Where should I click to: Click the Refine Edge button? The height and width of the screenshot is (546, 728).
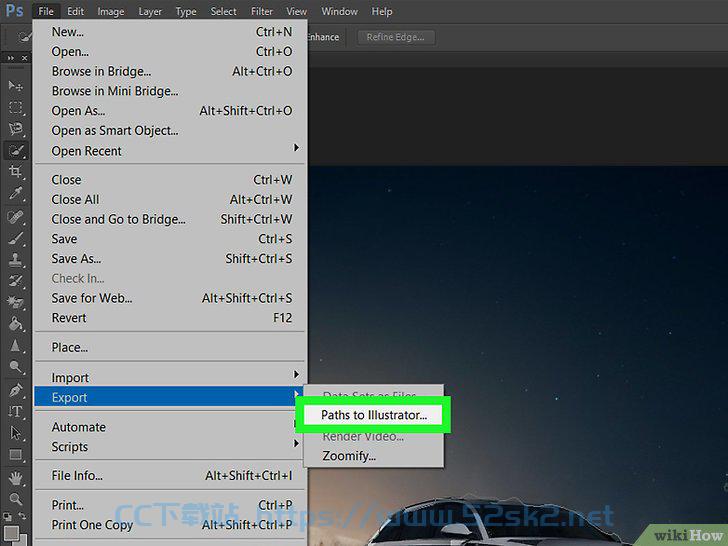(396, 37)
